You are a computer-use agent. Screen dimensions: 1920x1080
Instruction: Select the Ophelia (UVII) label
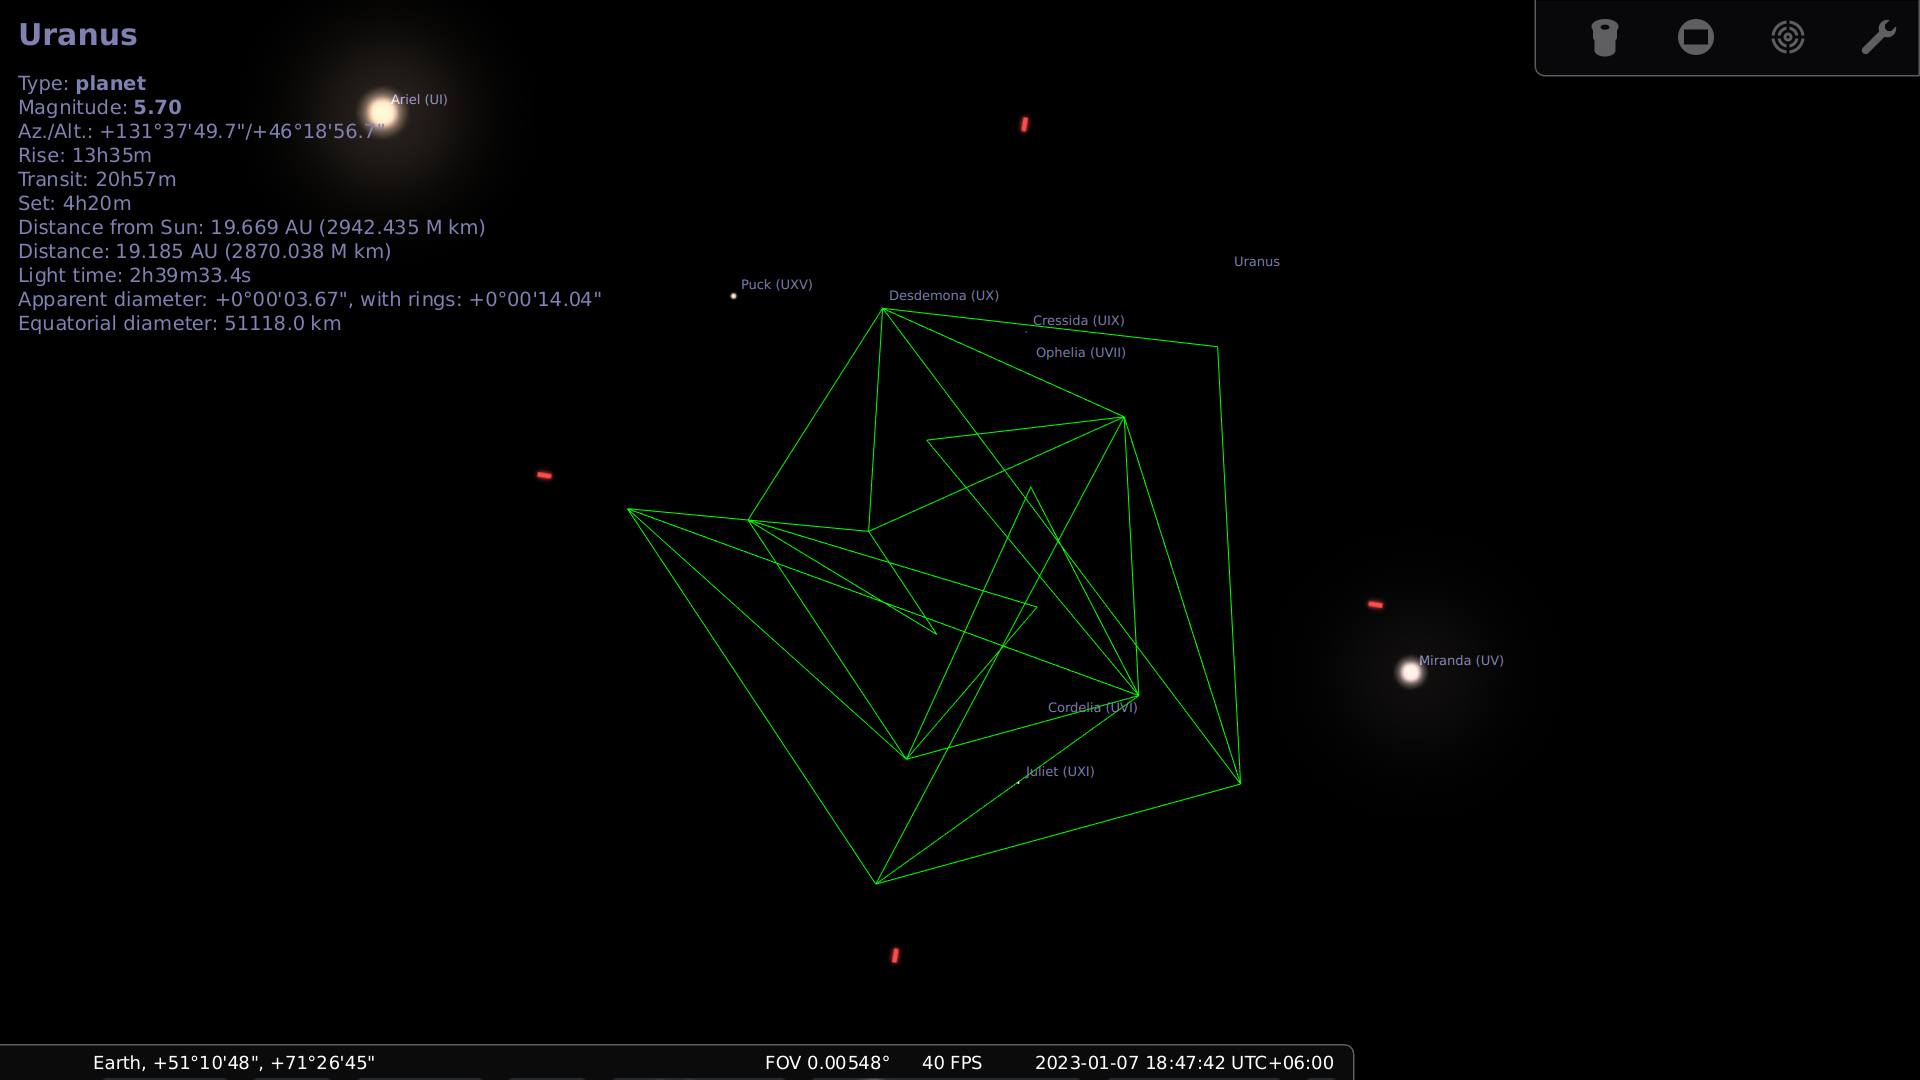tap(1080, 352)
